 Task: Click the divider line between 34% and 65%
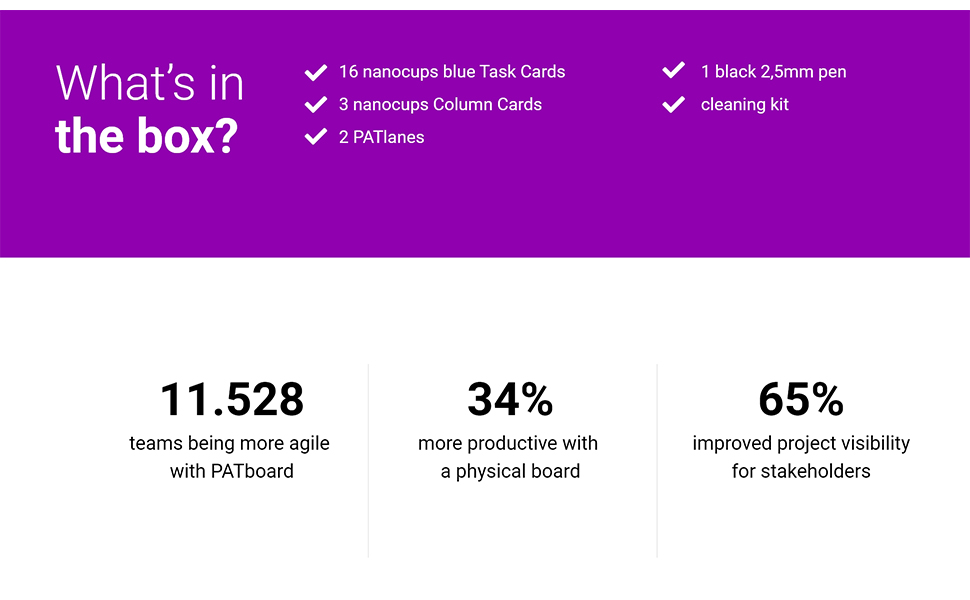tap(657, 460)
